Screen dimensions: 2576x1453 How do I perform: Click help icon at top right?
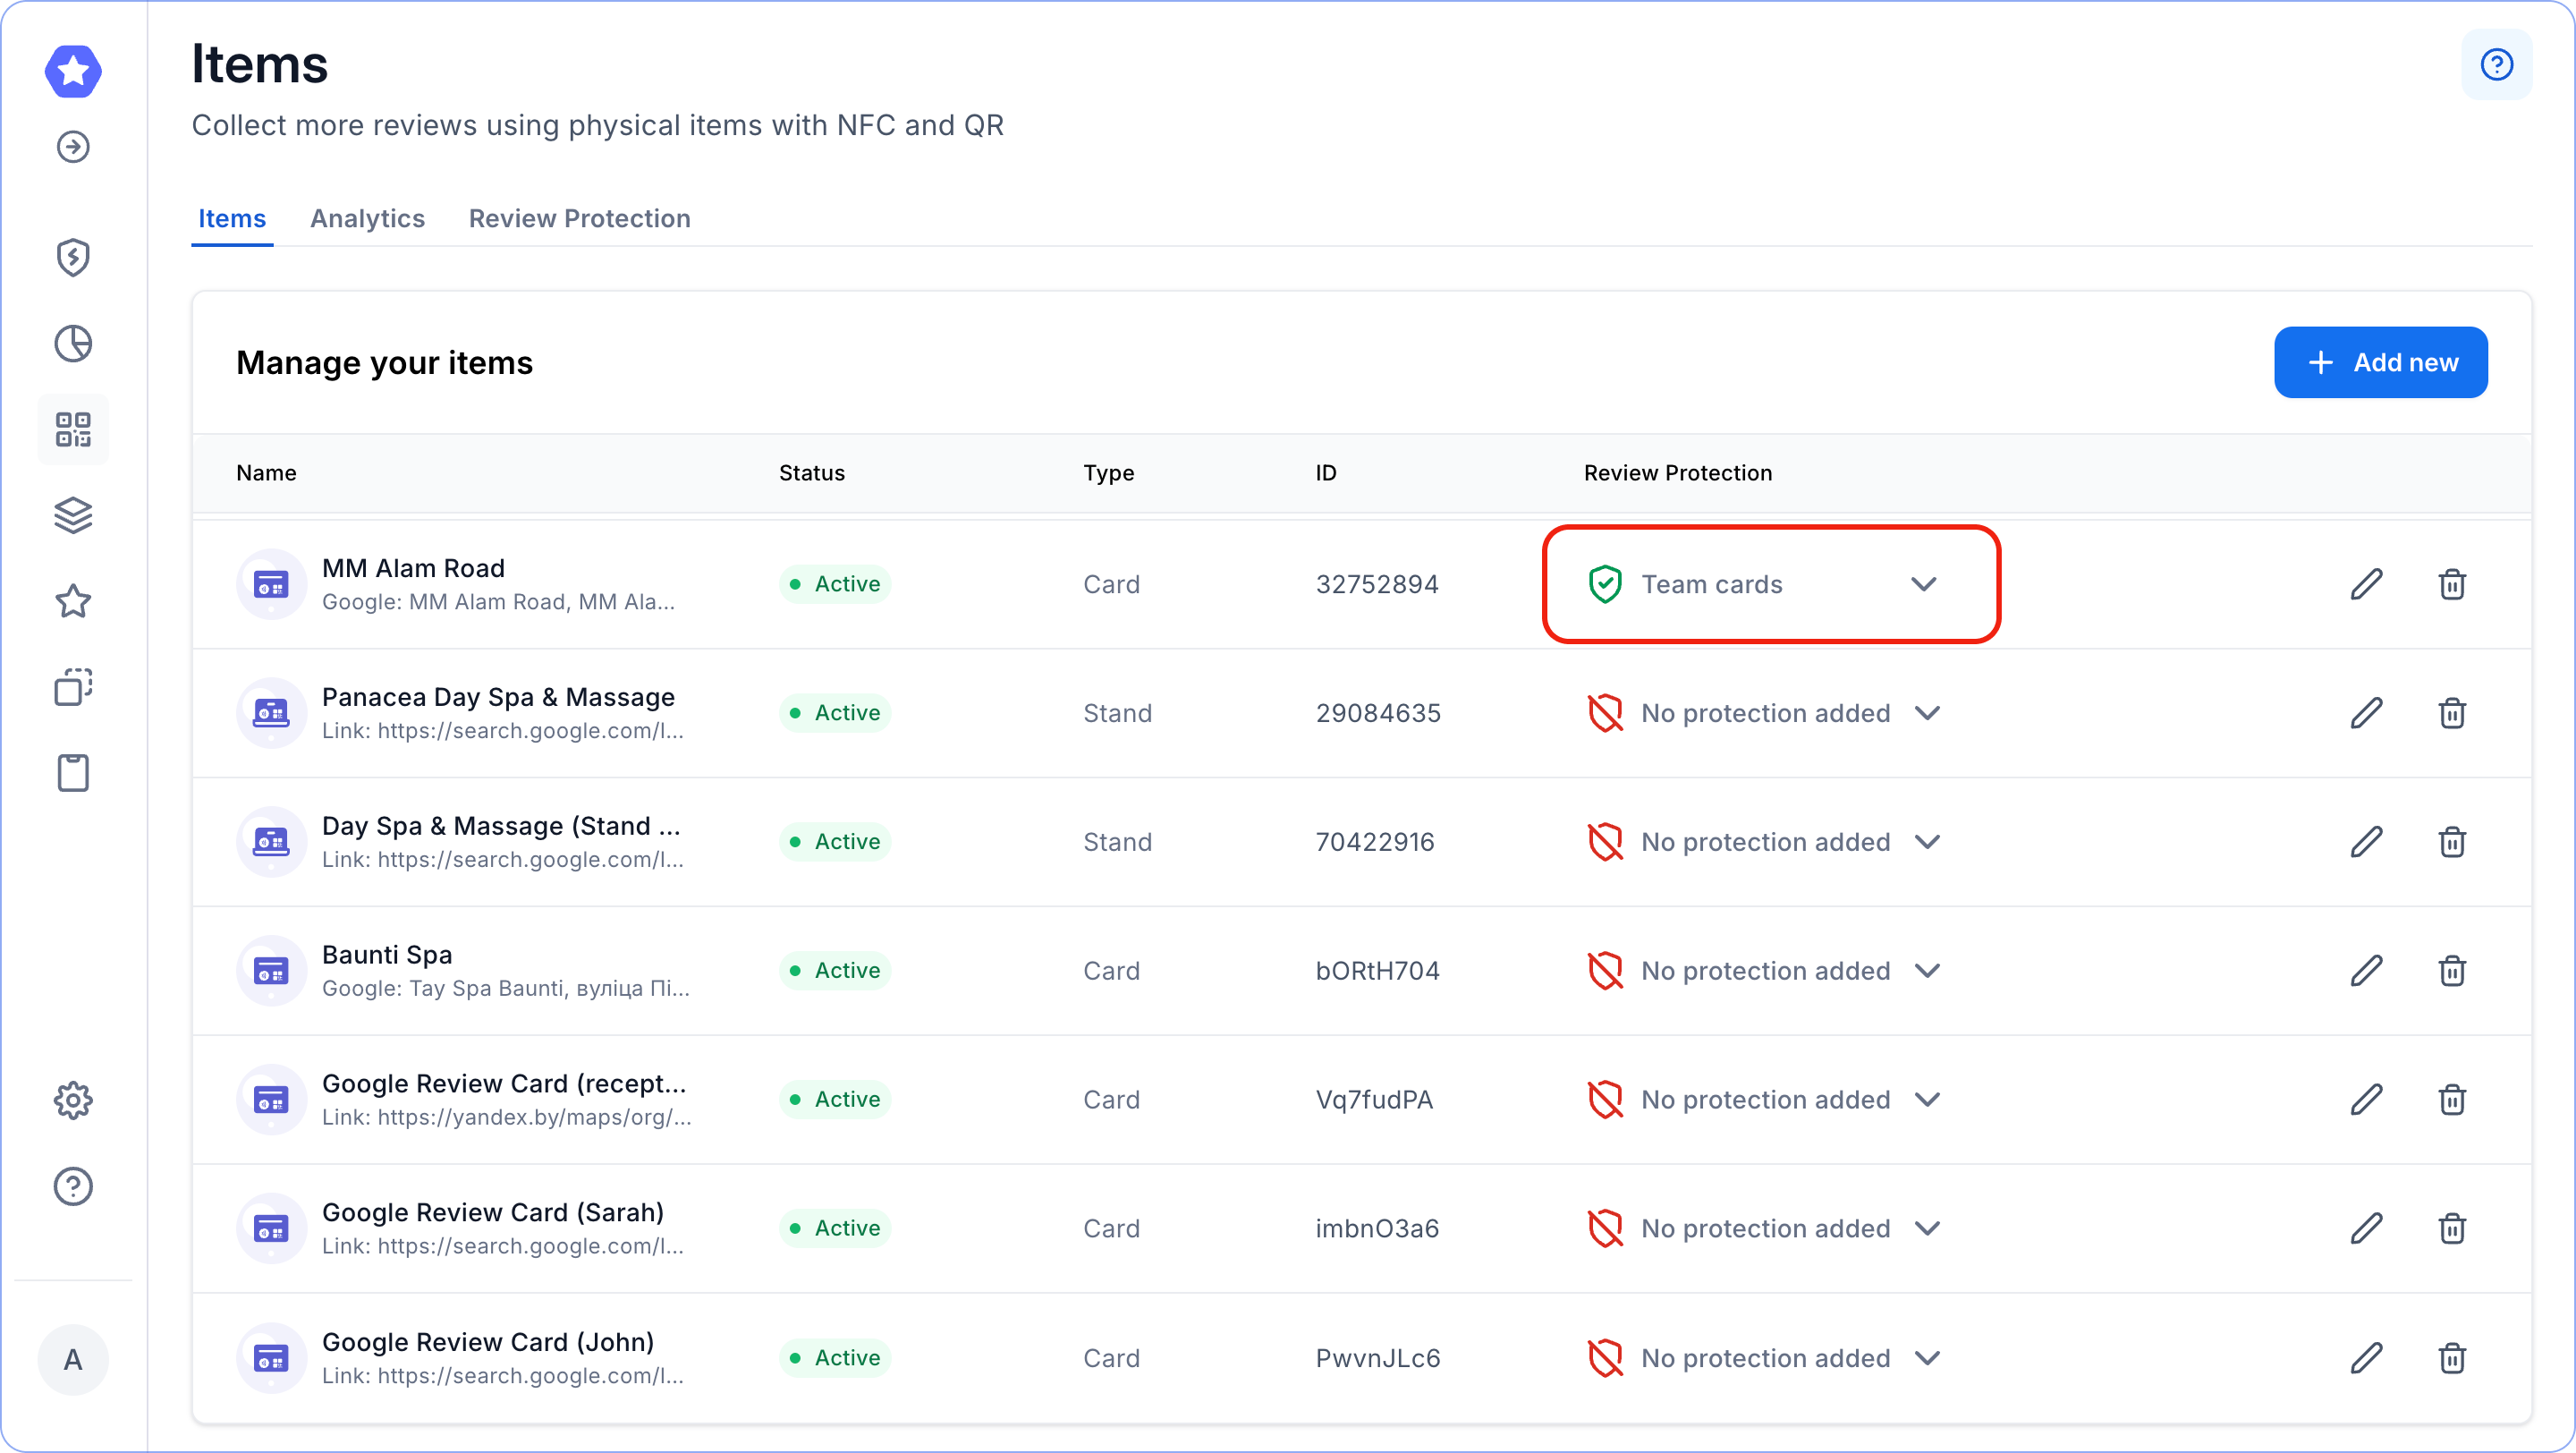[2496, 65]
